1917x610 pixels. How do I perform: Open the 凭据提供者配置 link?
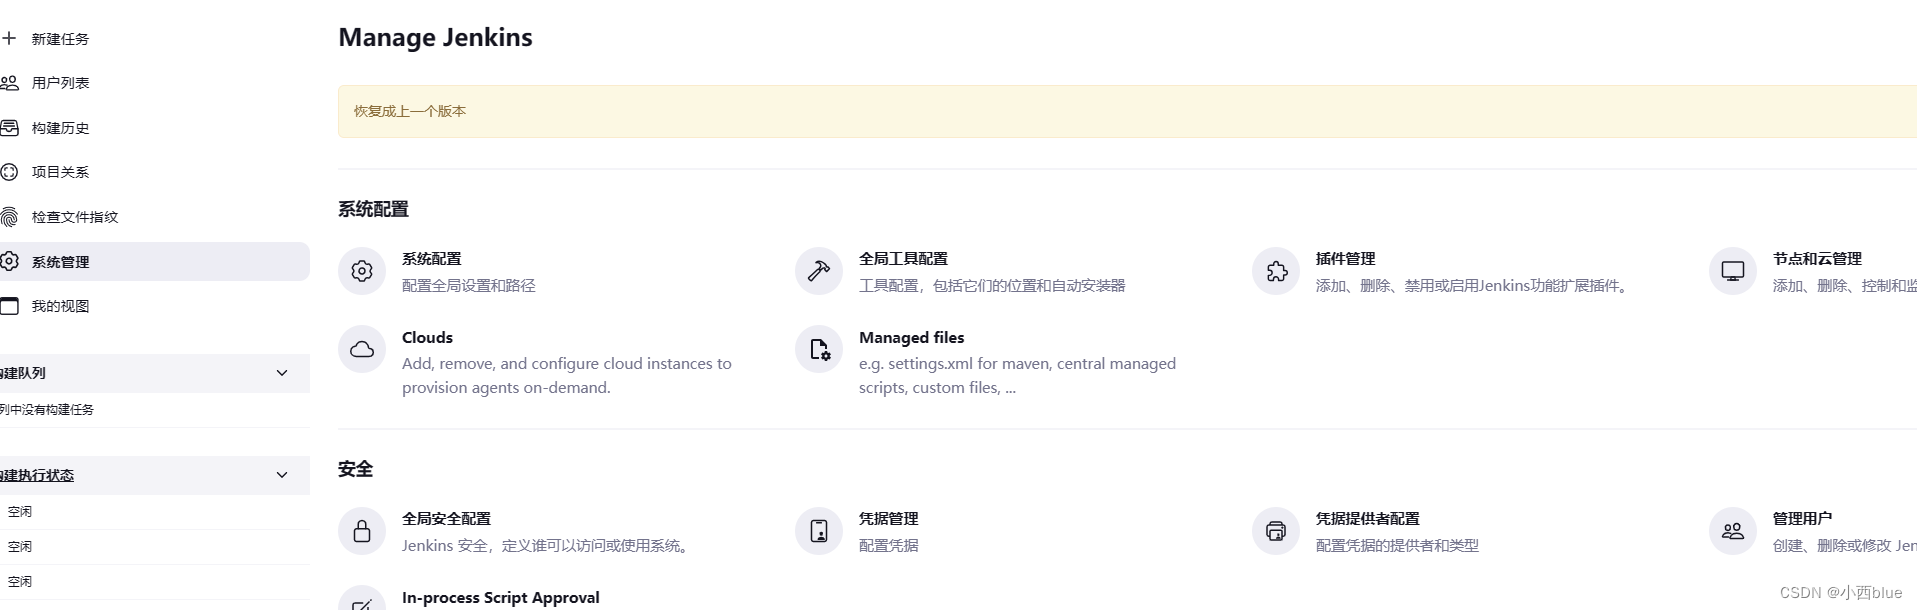click(1368, 518)
